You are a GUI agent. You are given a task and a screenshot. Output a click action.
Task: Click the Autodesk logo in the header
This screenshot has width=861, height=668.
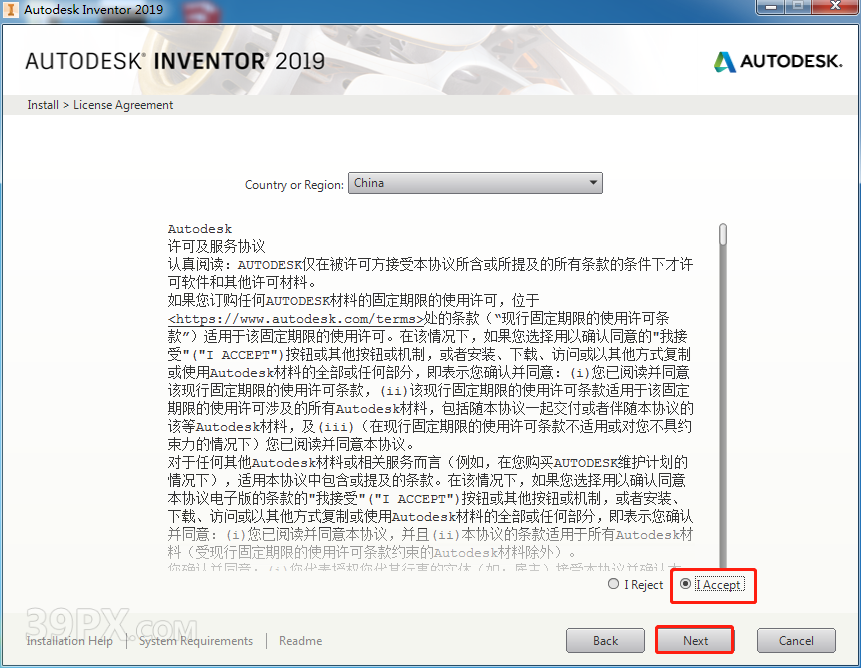pyautogui.click(x=778, y=61)
